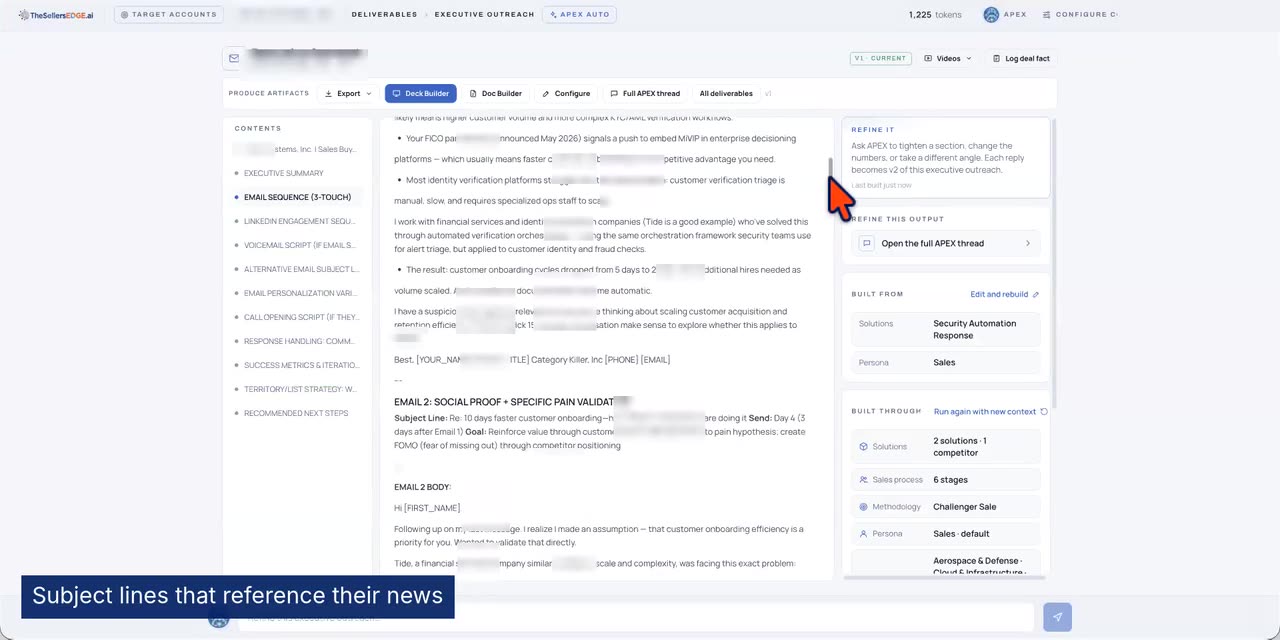Screen dimensions: 1280x640
Task: Click Log deal fact button
Action: (x=1021, y=58)
